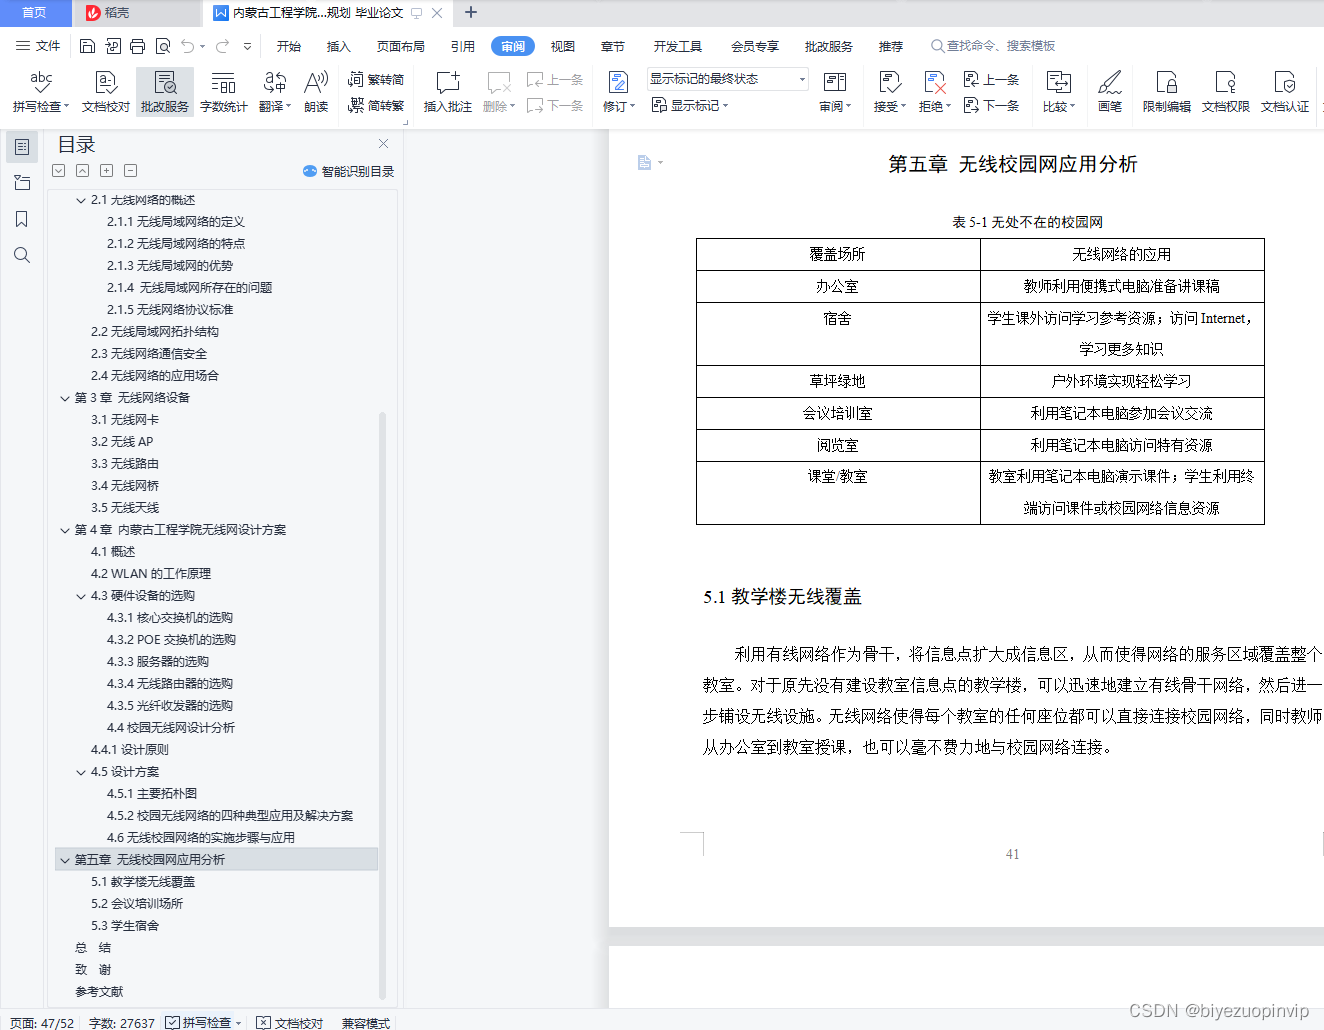Screen dimensions: 1324x1030
Task: Click smart recognize table of contents (智能识别目录)
Action: [349, 171]
